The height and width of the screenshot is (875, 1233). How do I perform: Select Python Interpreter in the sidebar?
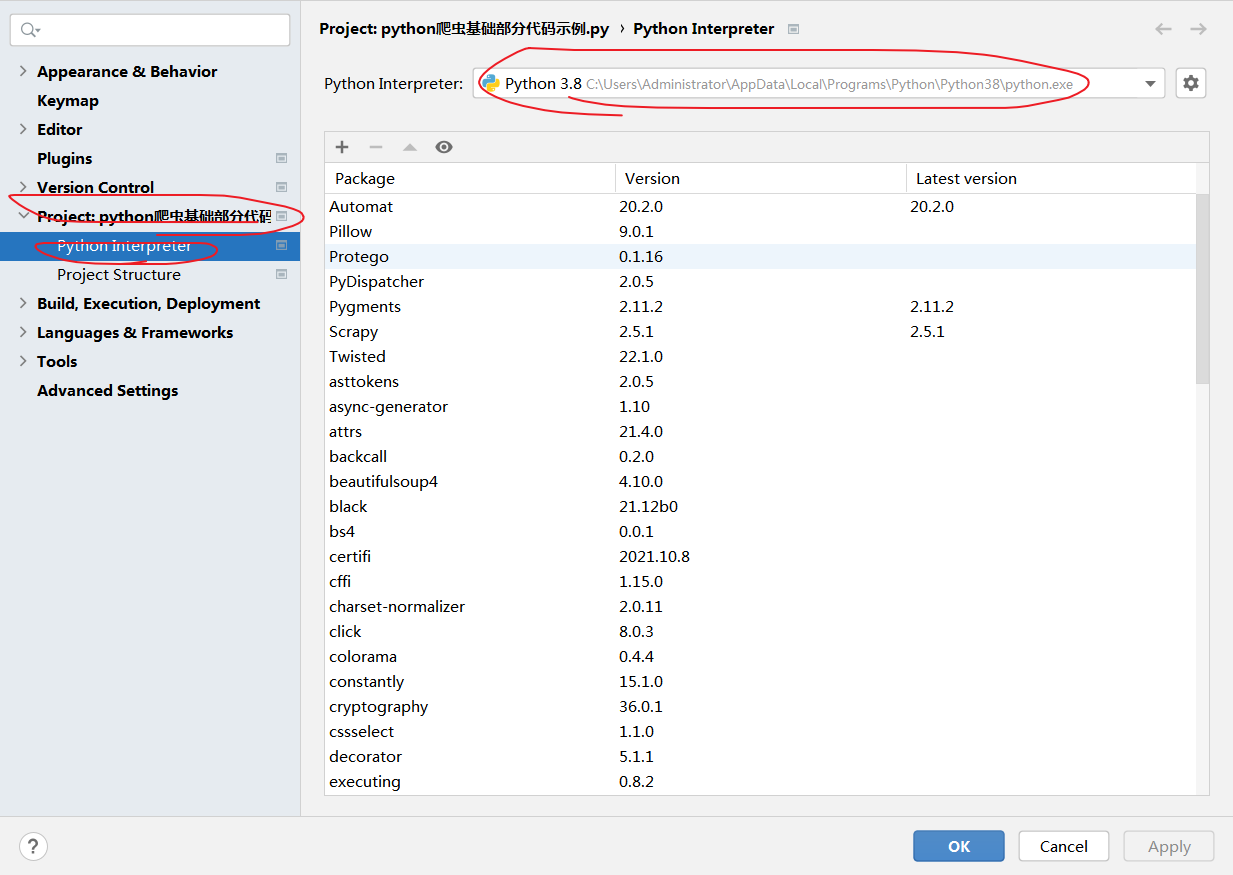pos(150,246)
